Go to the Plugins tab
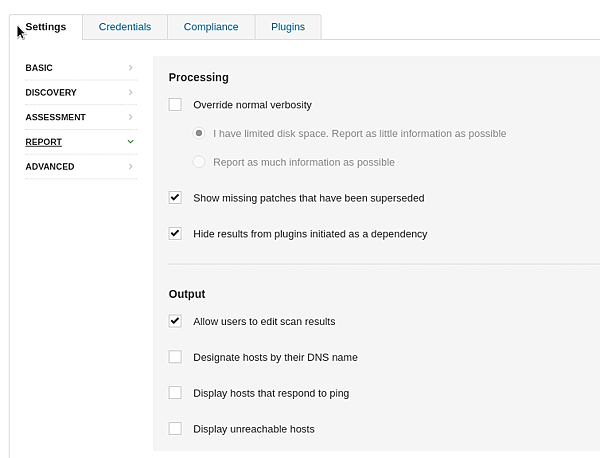 (x=288, y=27)
